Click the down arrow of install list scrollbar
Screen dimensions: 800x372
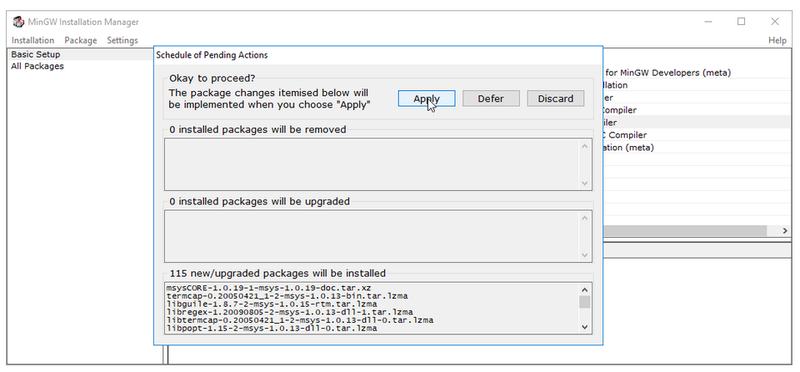pyautogui.click(x=585, y=327)
